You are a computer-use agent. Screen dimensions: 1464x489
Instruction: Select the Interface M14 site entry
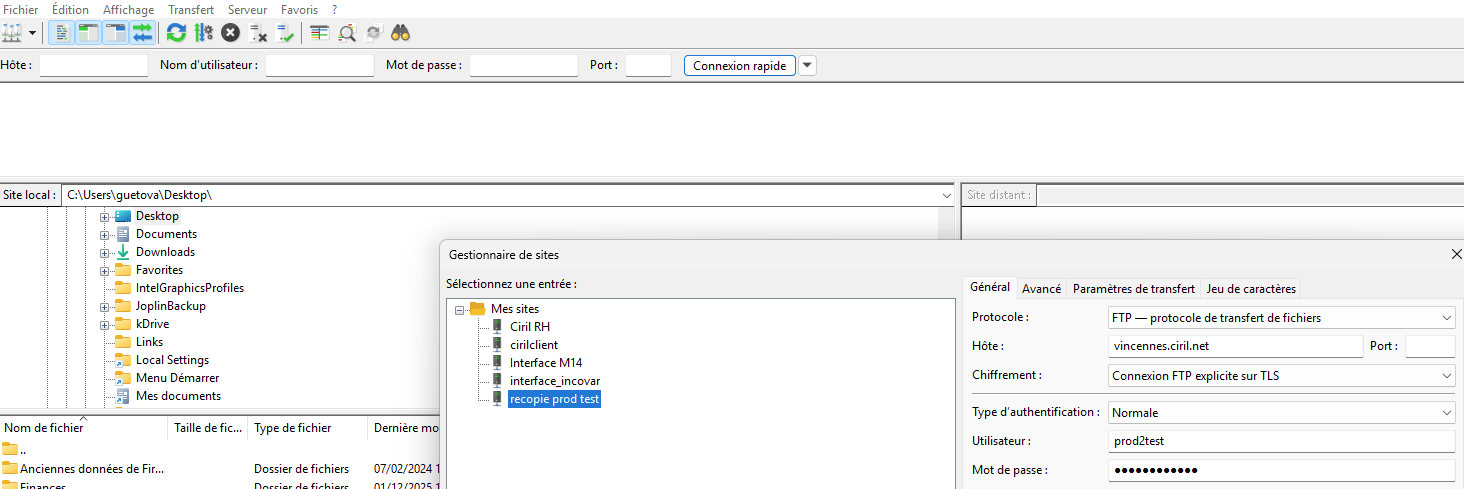[x=545, y=363]
